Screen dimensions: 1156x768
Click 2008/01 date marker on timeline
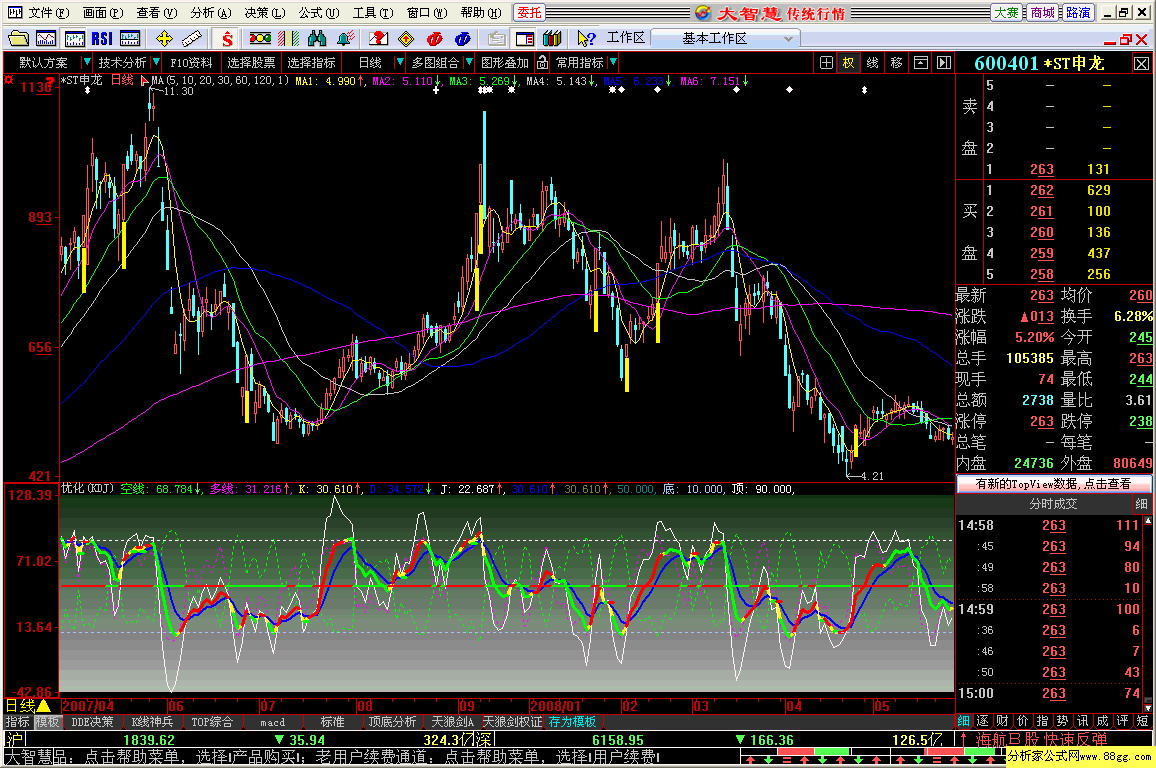pyautogui.click(x=554, y=706)
